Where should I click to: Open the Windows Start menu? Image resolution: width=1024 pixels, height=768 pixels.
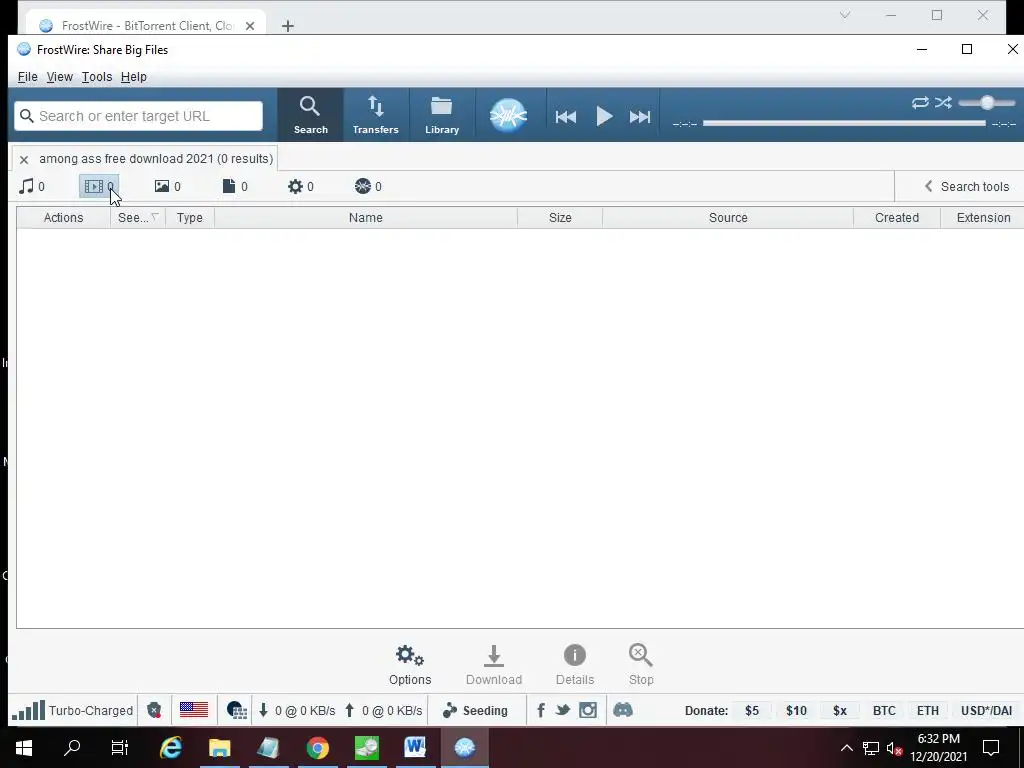coord(24,747)
